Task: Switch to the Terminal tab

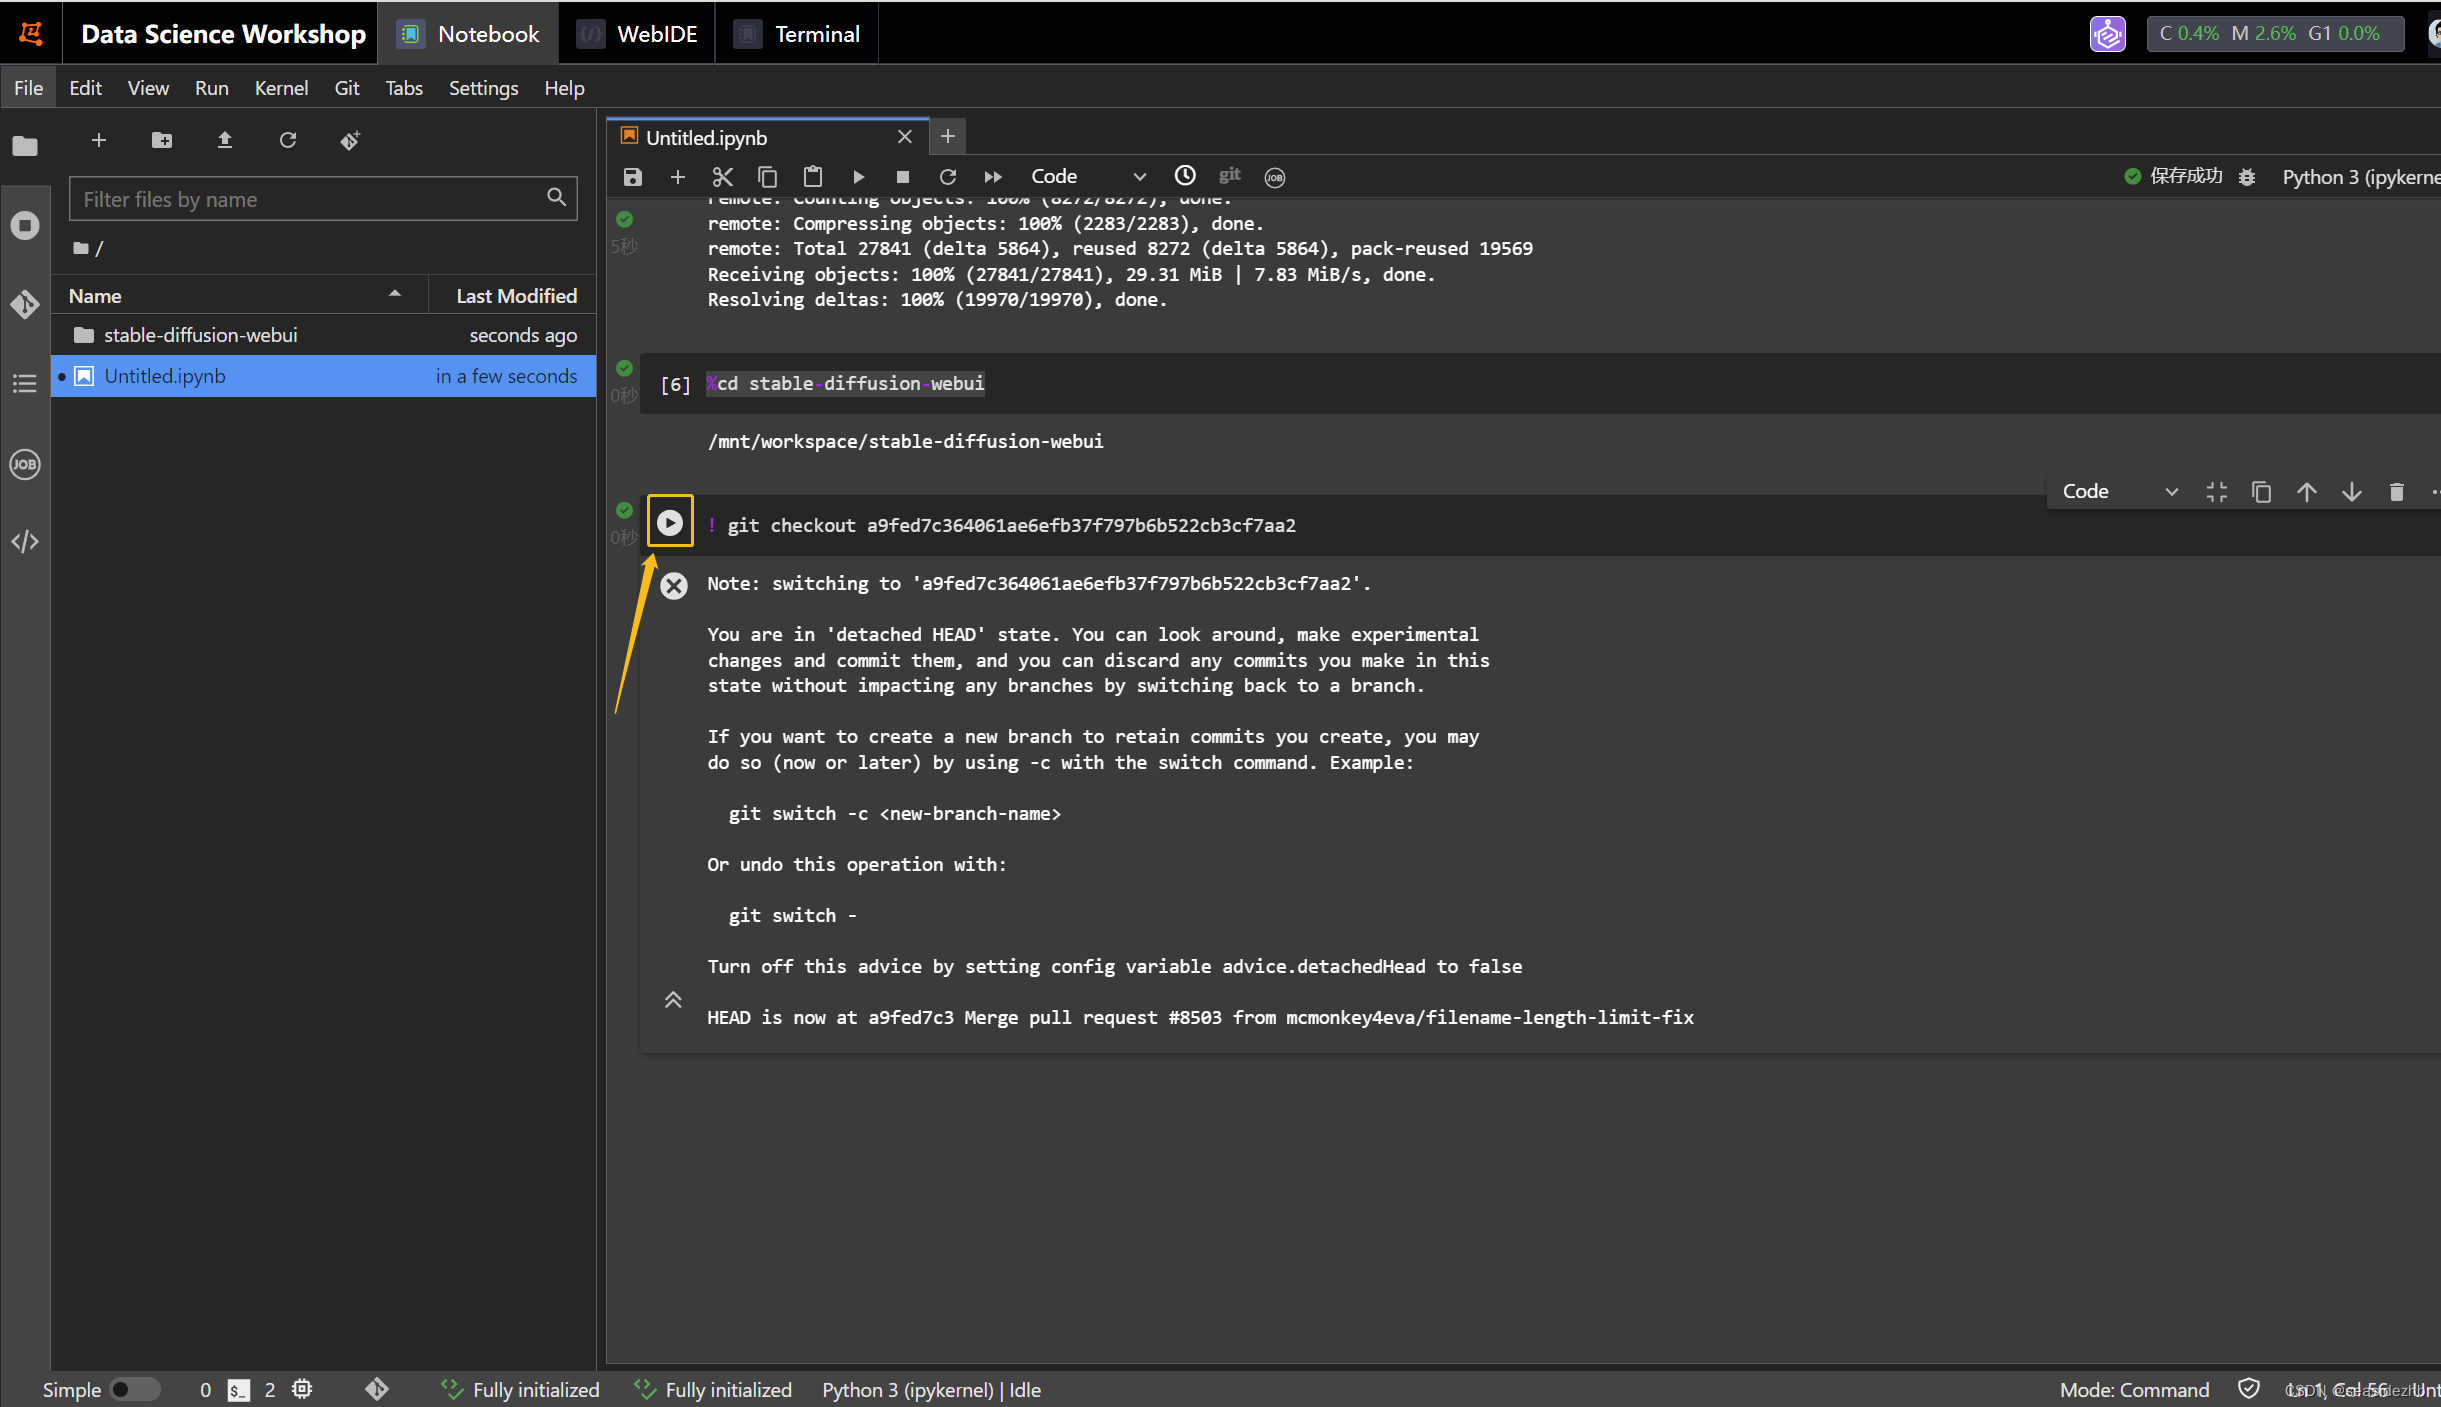Action: coord(797,34)
